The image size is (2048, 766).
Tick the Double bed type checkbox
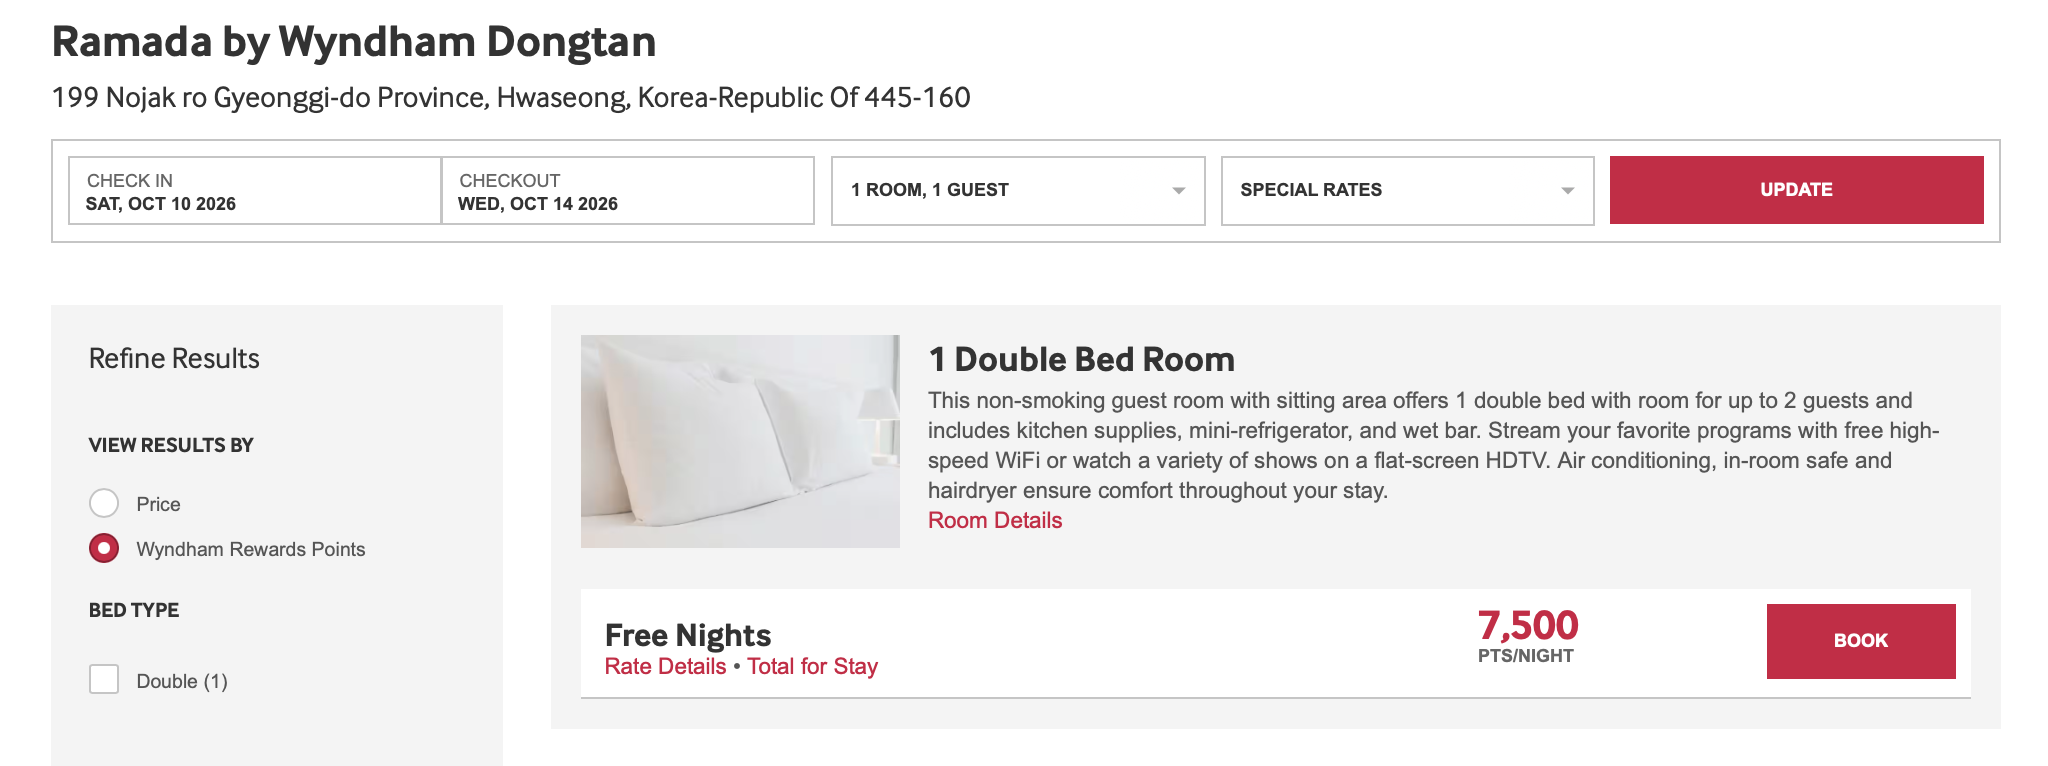104,680
